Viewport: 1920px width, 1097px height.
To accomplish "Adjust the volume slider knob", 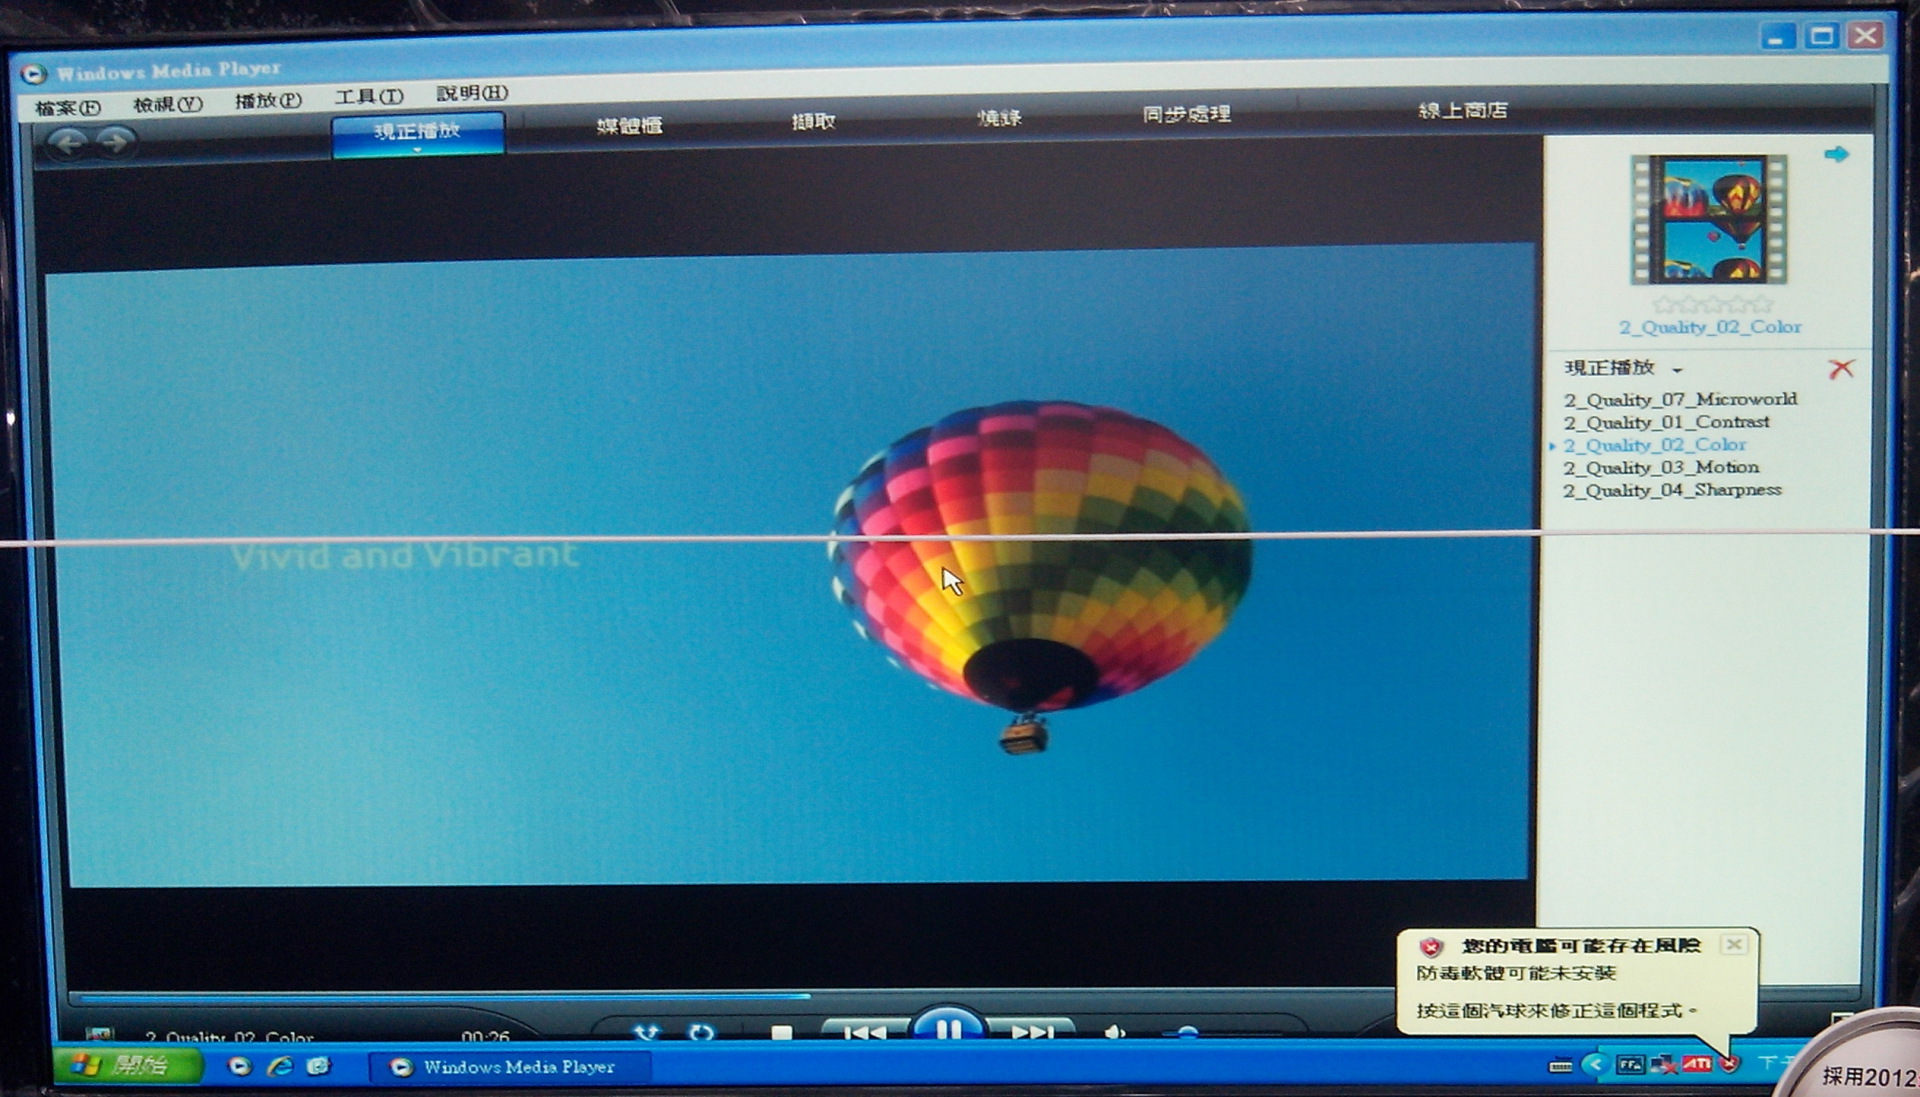I will [x=1187, y=1033].
